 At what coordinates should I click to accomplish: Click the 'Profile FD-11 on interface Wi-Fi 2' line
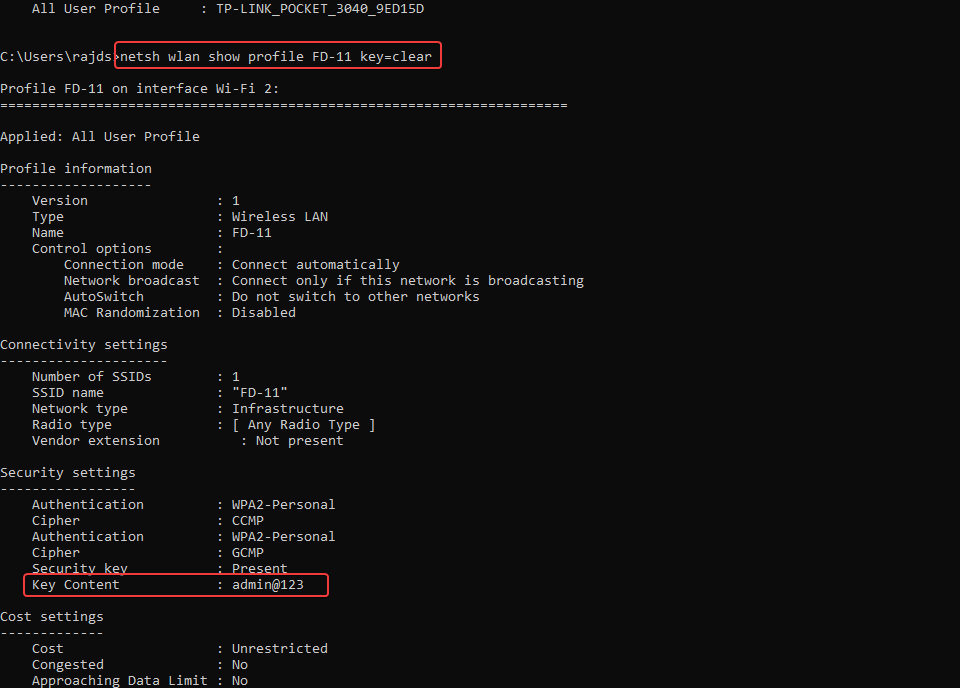click(140, 88)
